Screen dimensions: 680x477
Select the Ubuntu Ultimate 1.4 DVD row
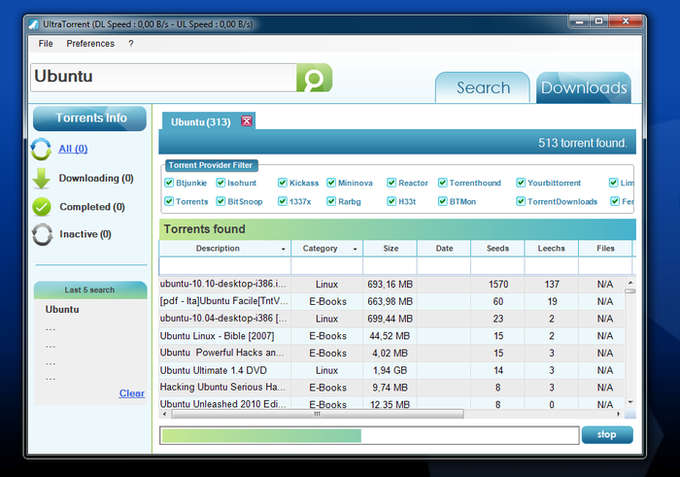point(392,370)
